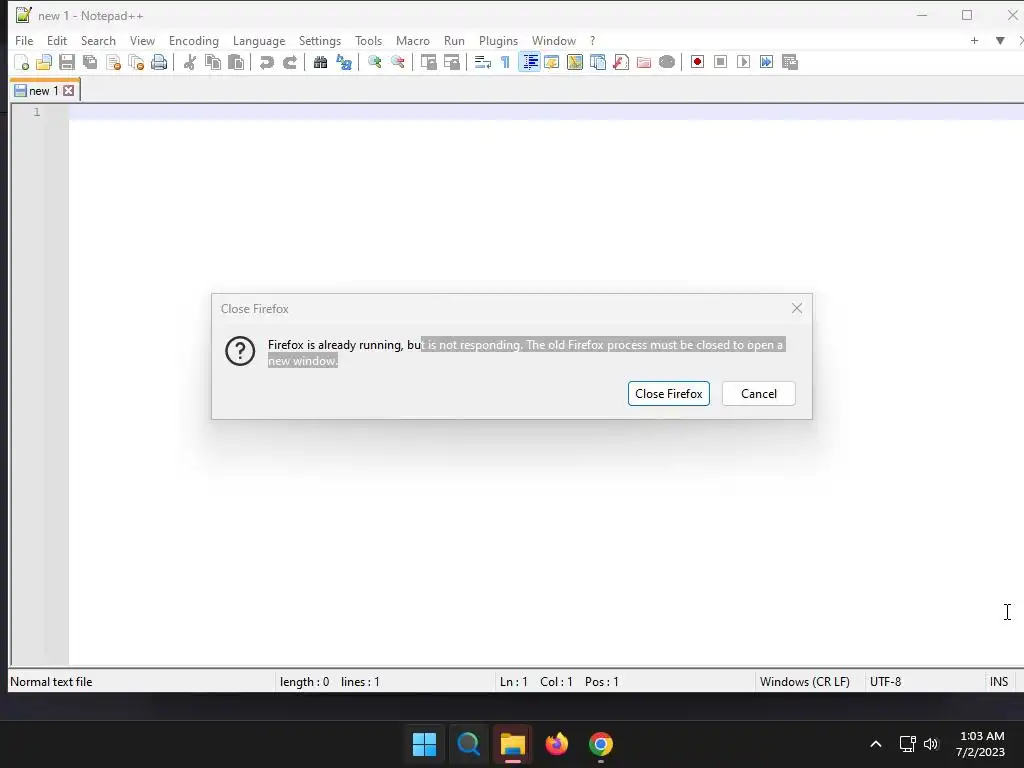Screen dimensions: 1024x768
Task: Toggle synchronize horizontal scrolling icon
Action: (x=451, y=62)
